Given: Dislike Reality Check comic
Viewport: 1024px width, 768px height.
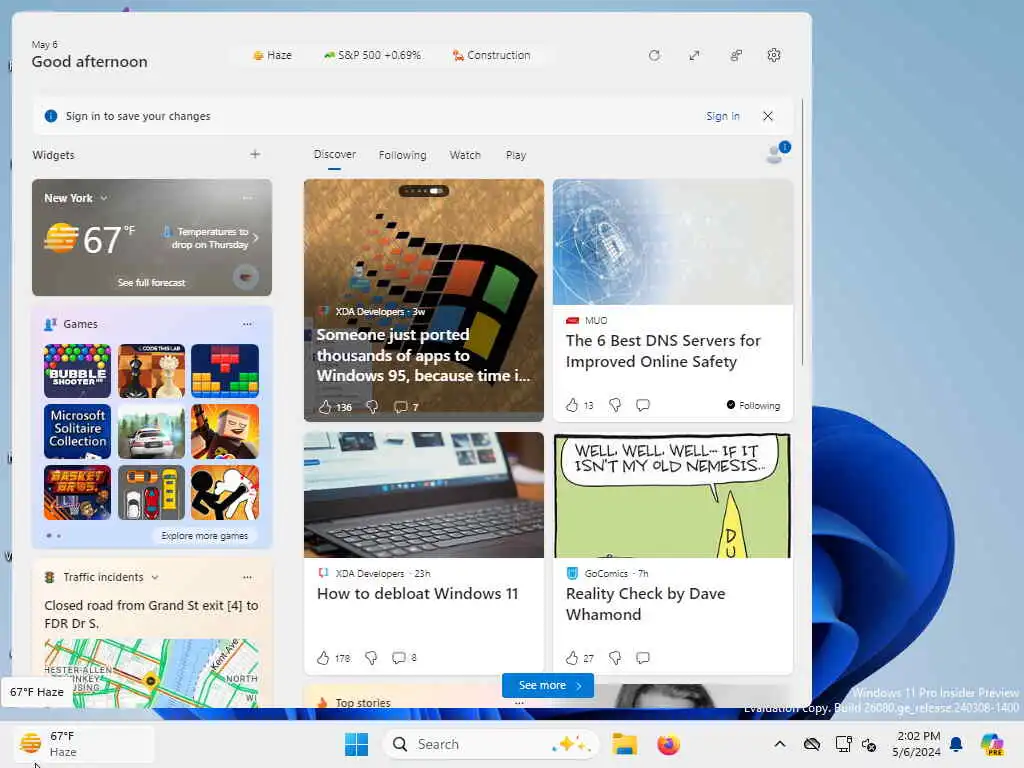Looking at the screenshot, I should (x=615, y=658).
